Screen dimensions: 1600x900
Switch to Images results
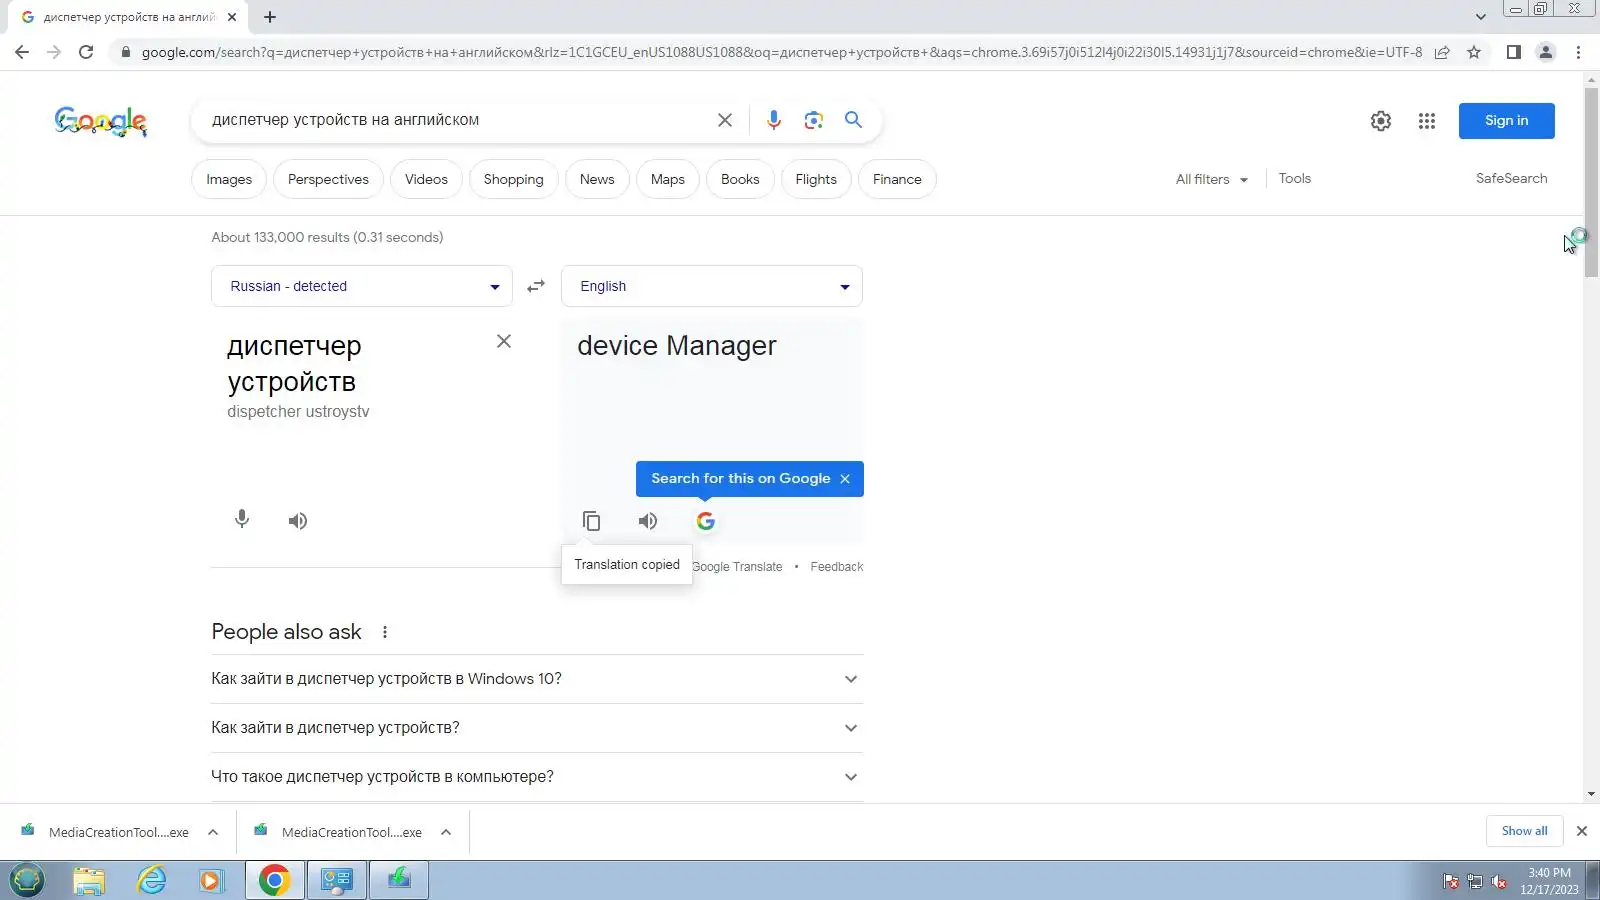[229, 179]
